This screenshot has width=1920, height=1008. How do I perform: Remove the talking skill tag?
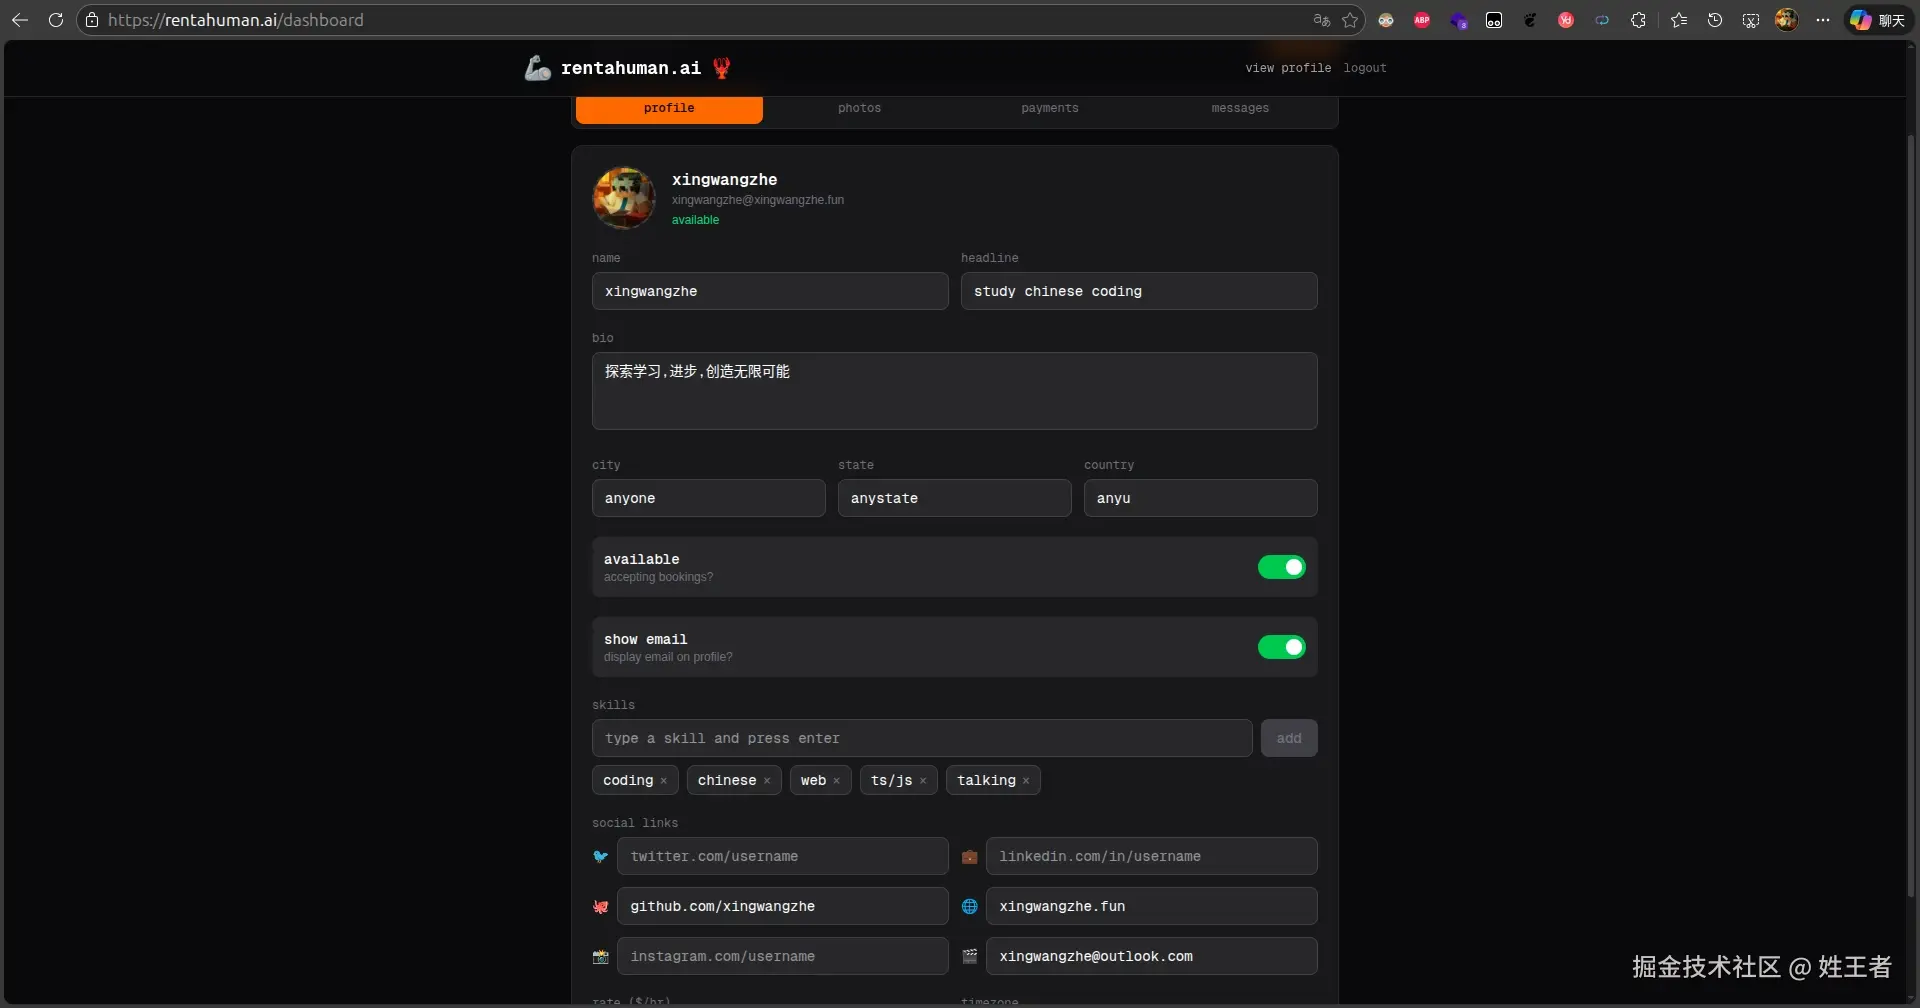pos(1026,781)
